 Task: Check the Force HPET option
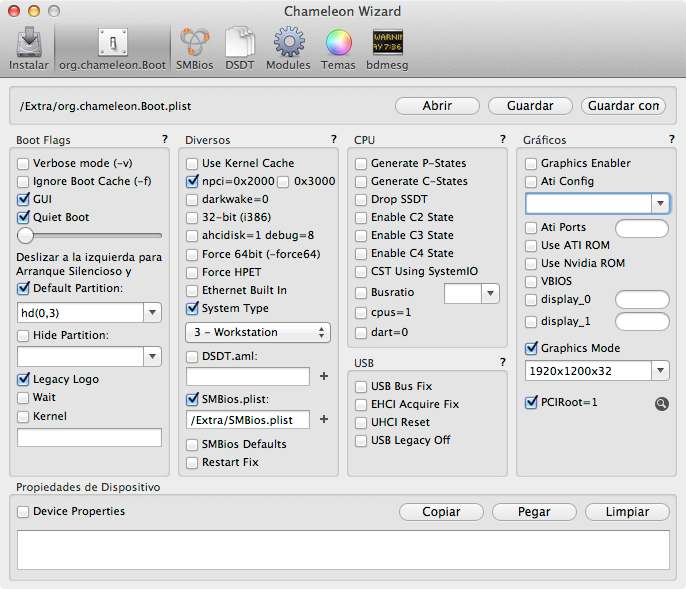tap(192, 273)
